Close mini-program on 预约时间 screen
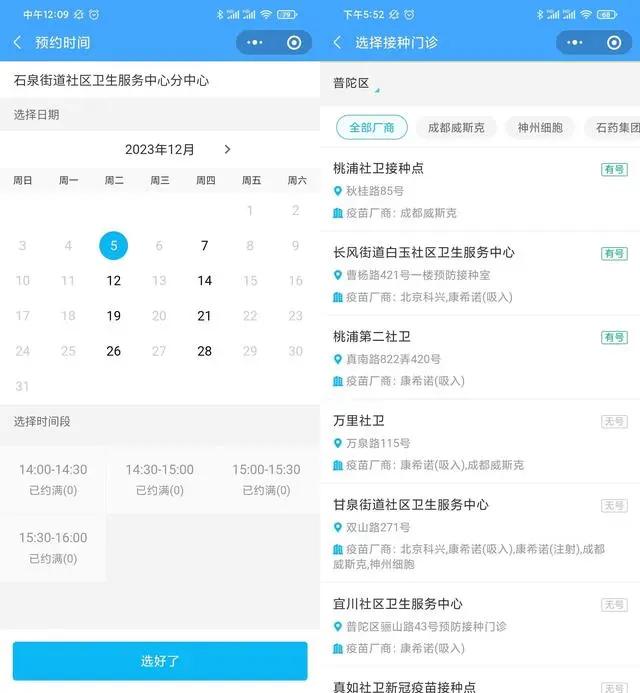 pos(293,43)
